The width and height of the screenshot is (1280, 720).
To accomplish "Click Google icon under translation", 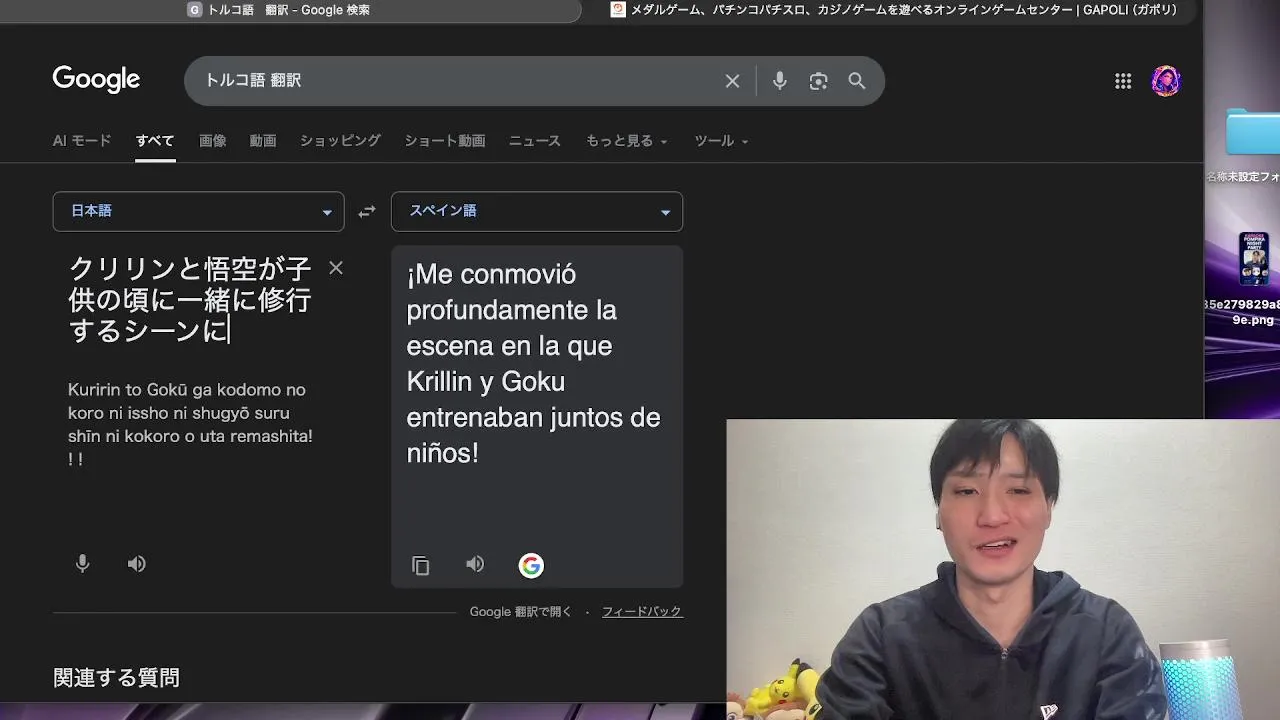I will click(x=531, y=566).
